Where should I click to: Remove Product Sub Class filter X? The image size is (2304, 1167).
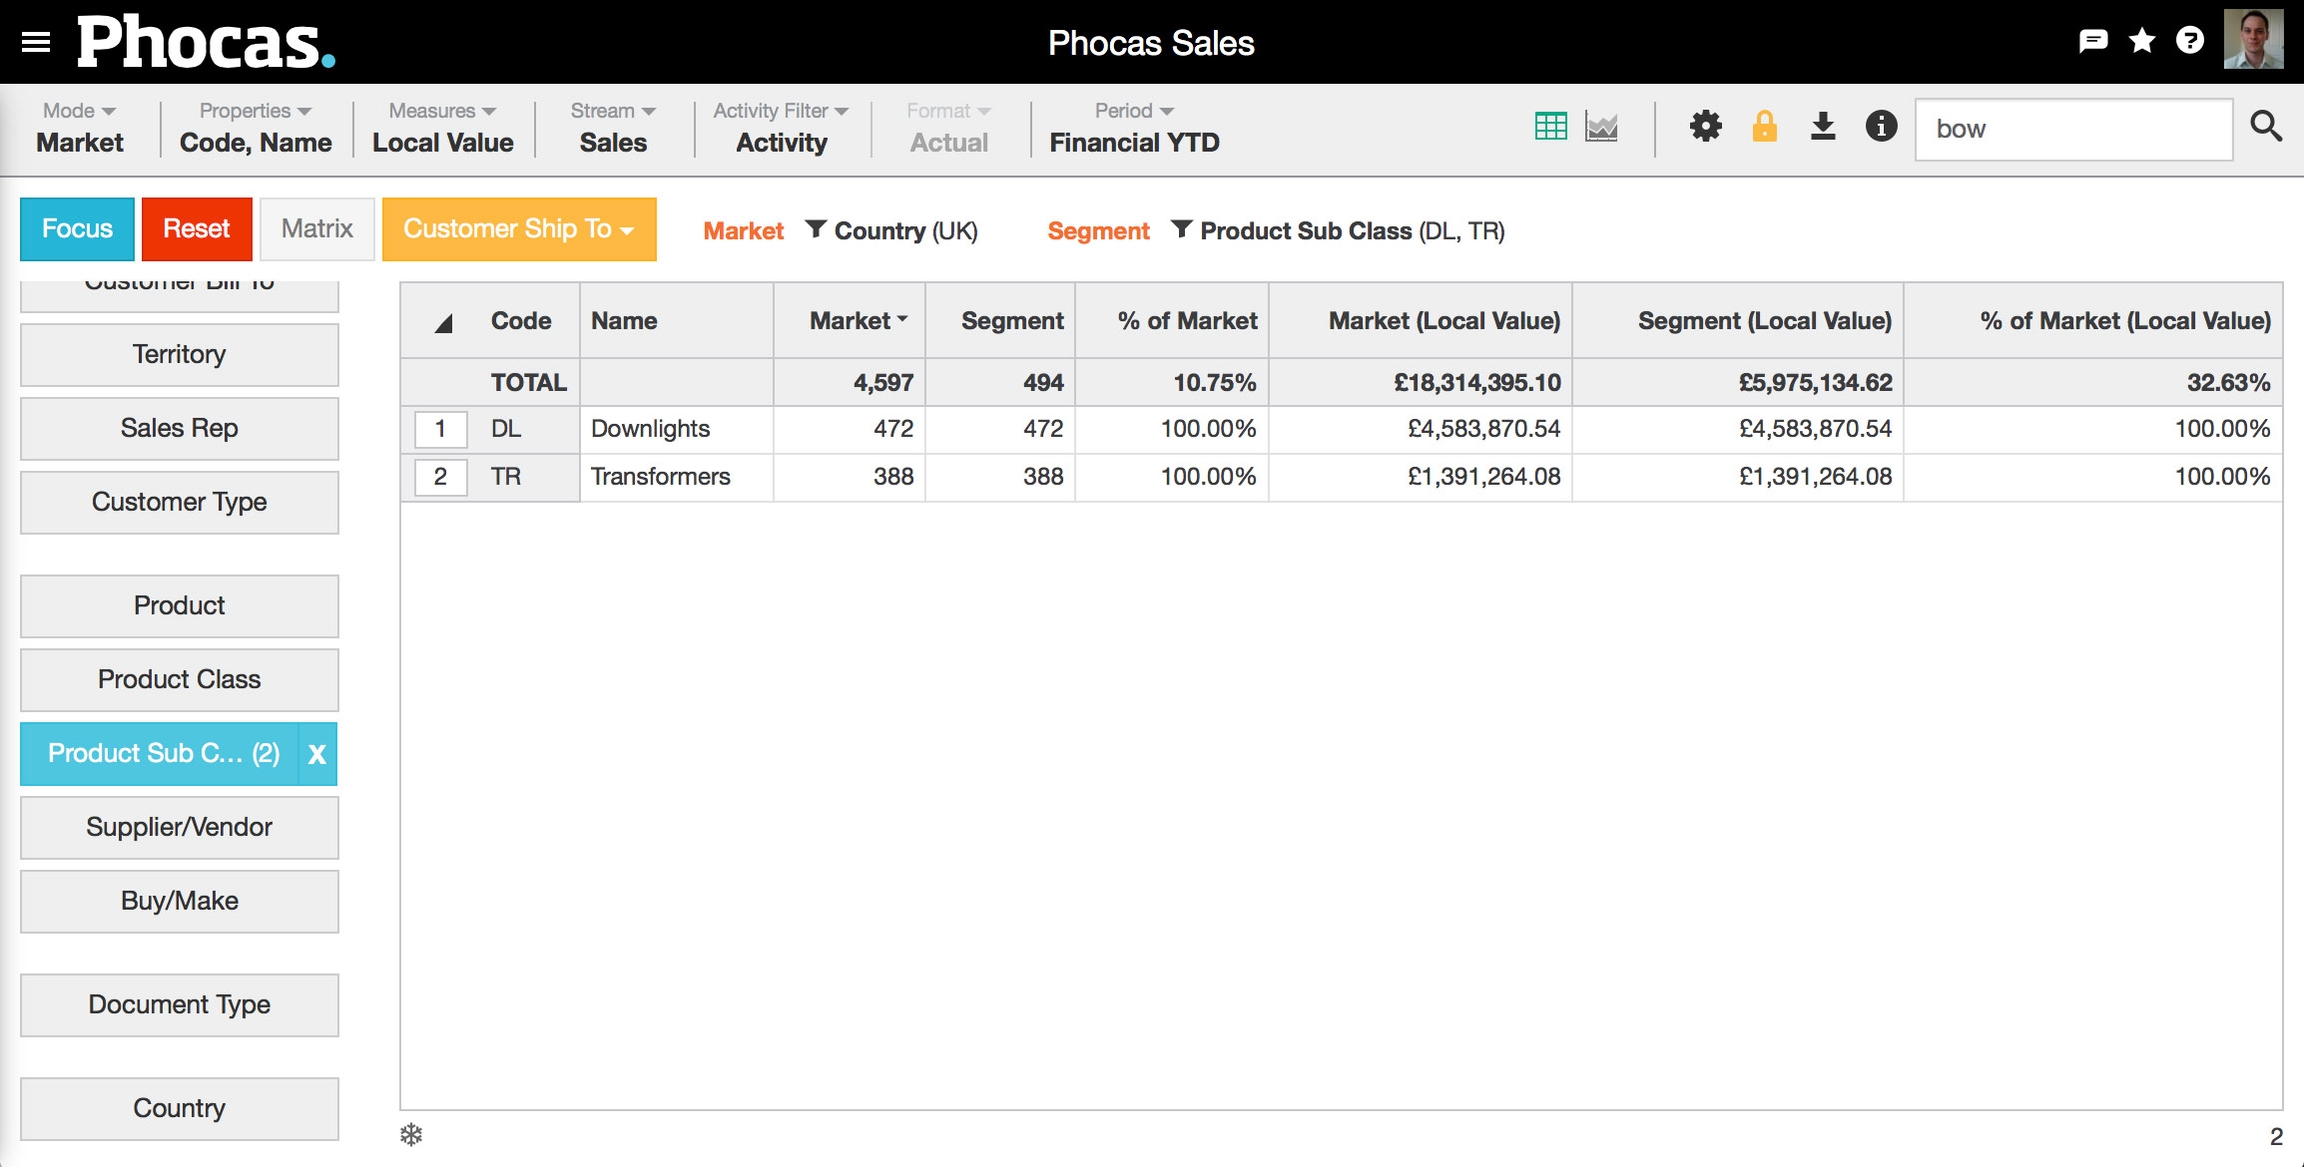point(317,754)
